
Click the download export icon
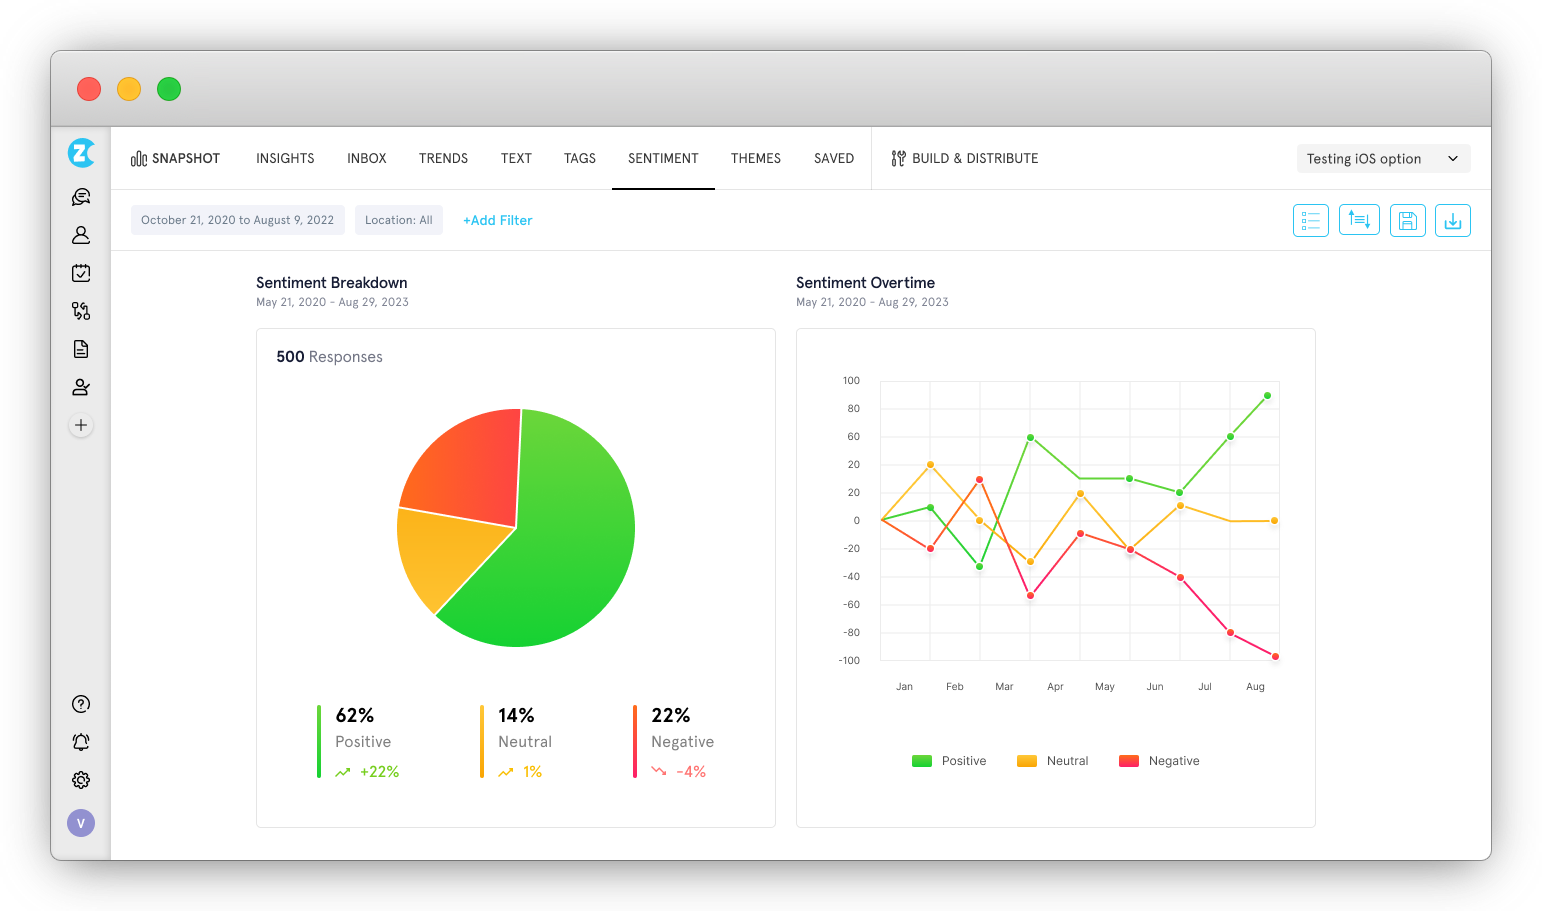click(1452, 220)
